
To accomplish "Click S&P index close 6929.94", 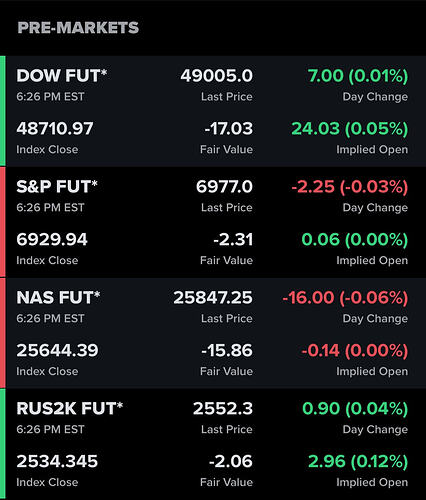I will coord(52,240).
